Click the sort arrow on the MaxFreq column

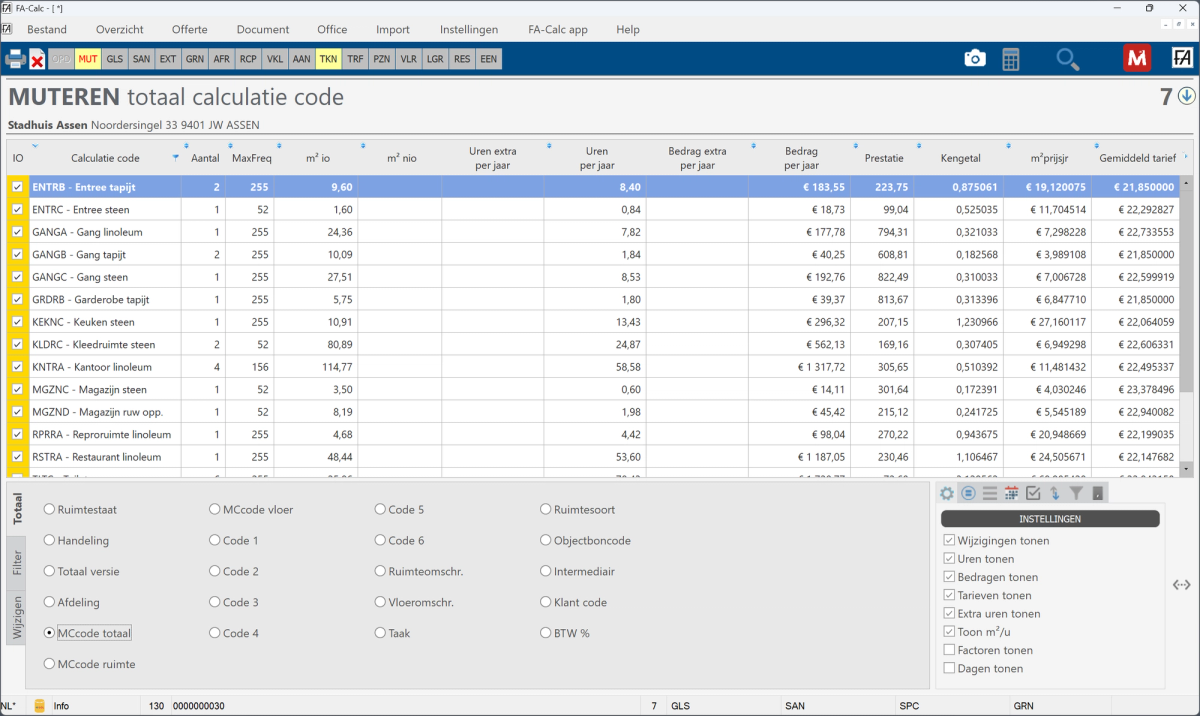click(x=229, y=146)
